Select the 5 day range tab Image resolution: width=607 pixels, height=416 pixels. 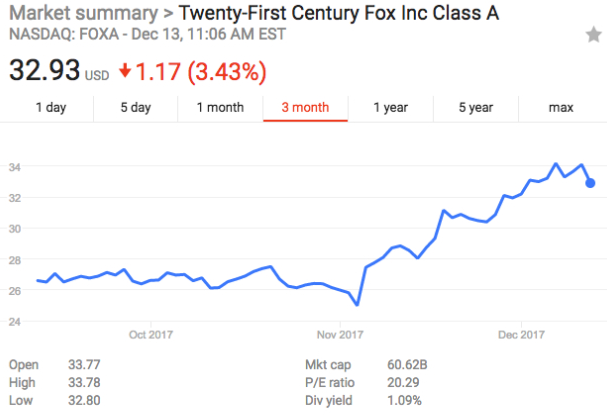pyautogui.click(x=135, y=107)
